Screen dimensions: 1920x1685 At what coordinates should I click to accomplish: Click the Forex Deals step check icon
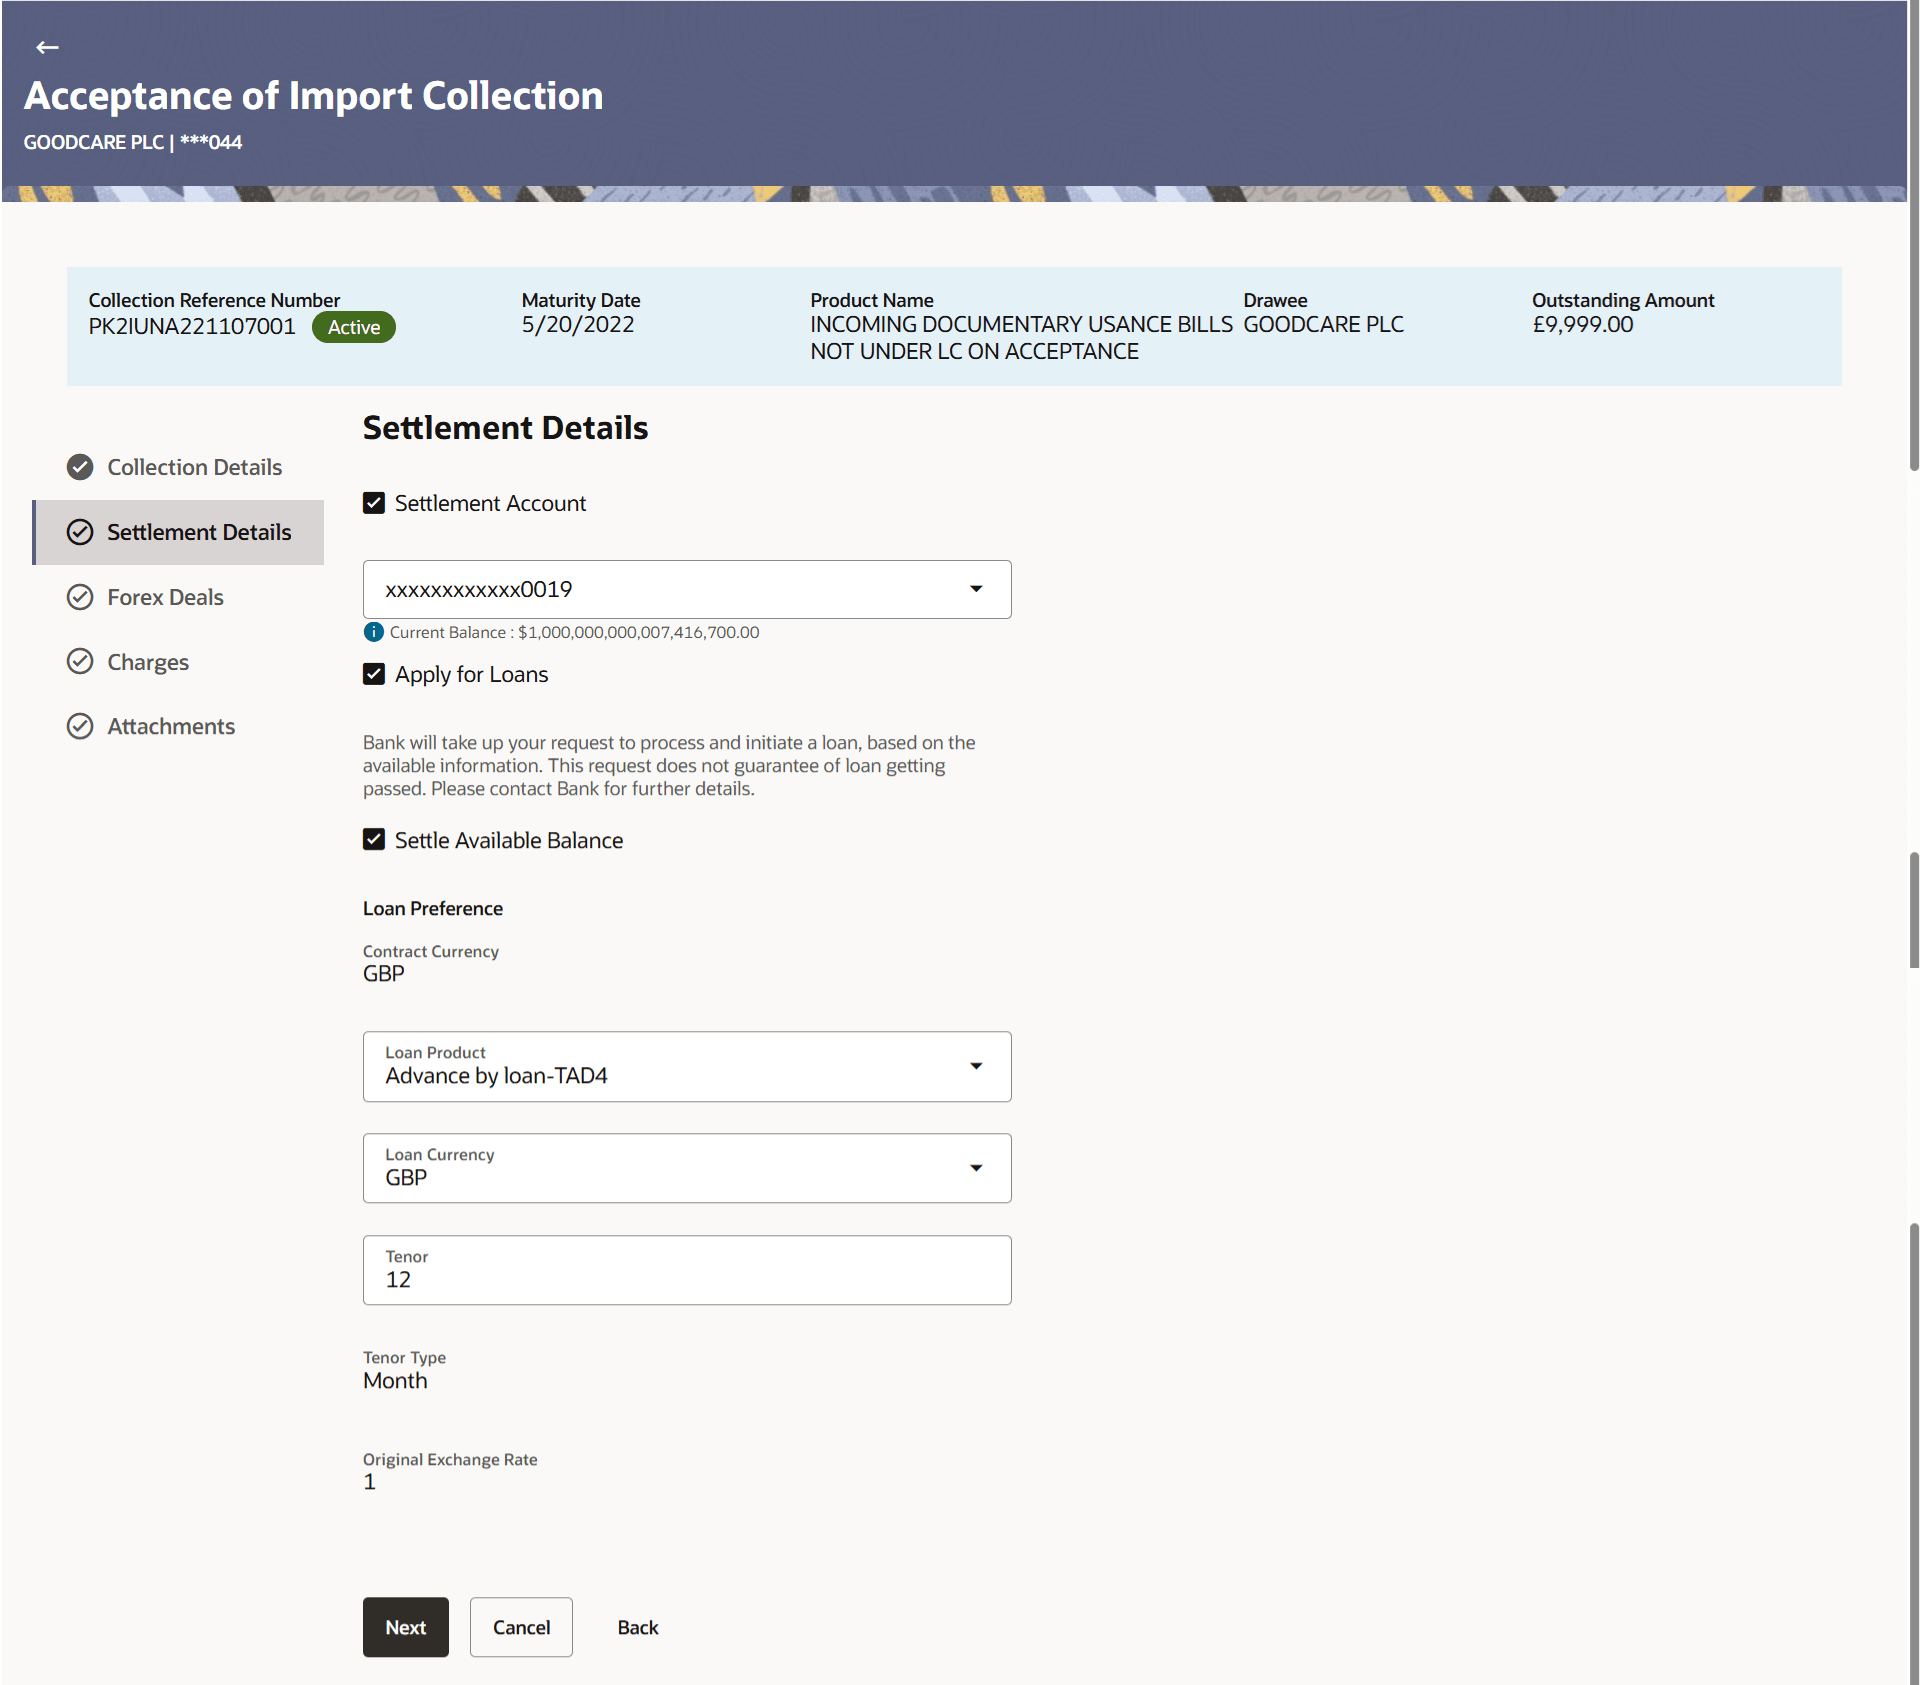click(80, 597)
